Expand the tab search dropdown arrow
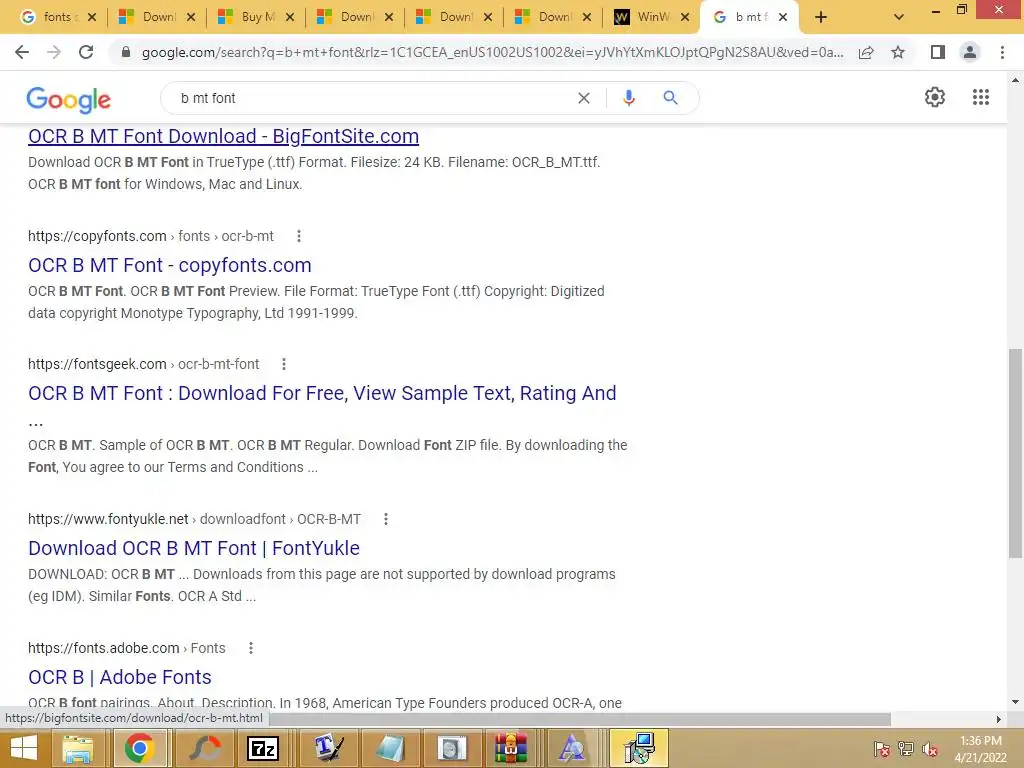The image size is (1024, 768). (x=899, y=18)
